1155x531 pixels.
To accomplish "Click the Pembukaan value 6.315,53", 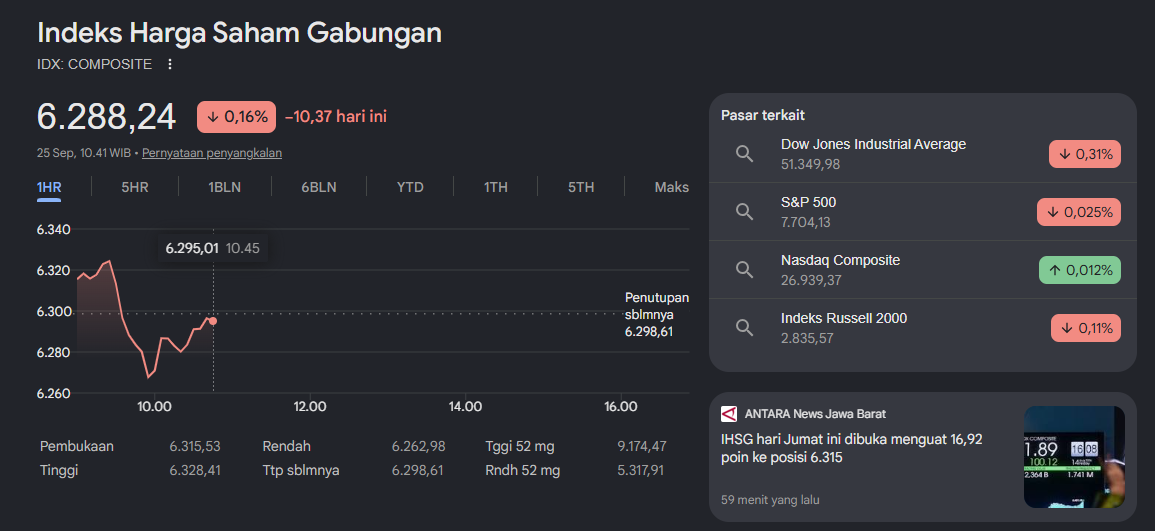I will click(x=195, y=446).
